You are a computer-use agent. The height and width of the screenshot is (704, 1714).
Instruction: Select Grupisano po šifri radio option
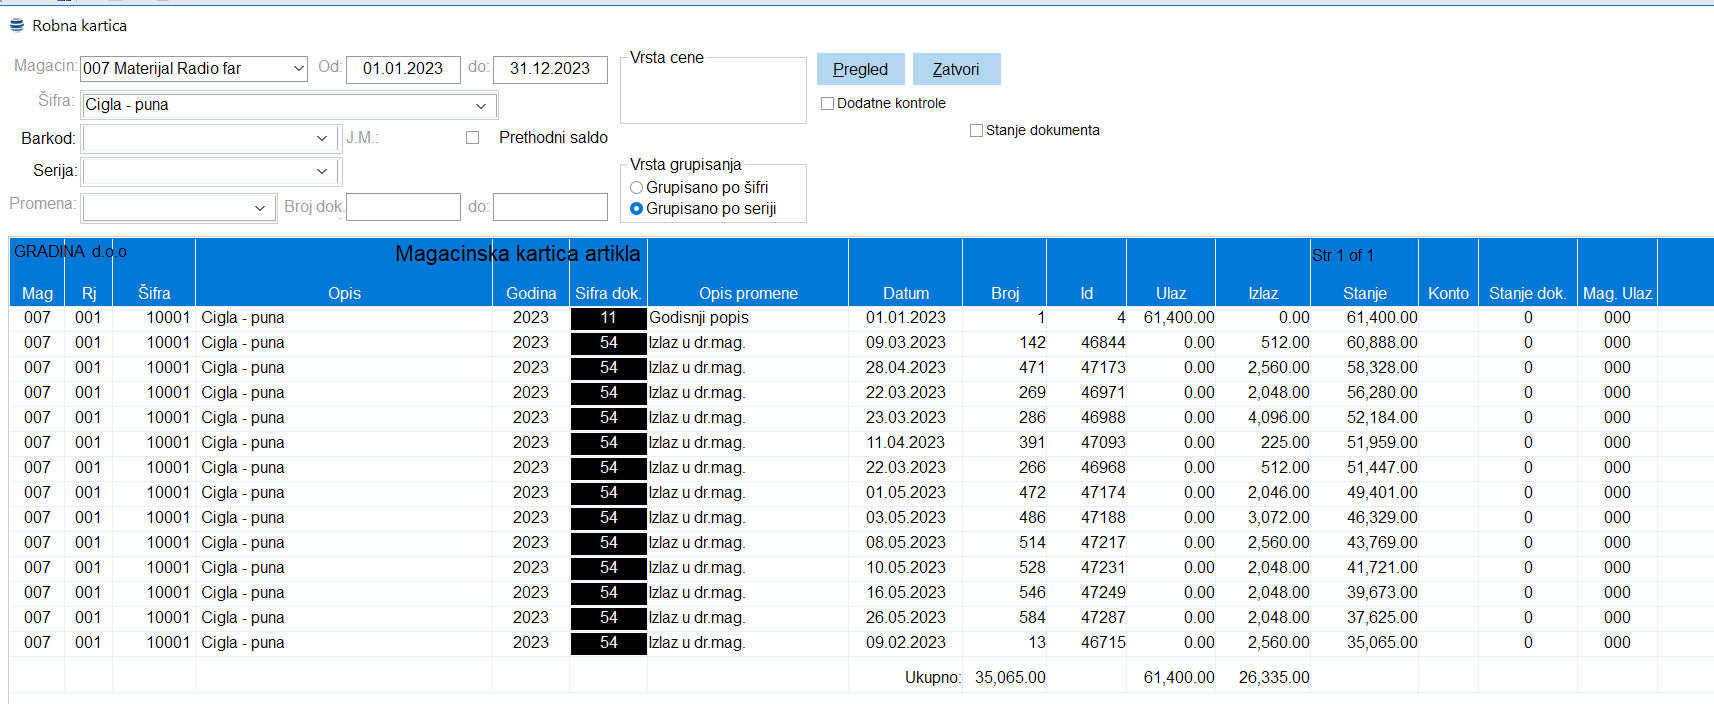636,188
